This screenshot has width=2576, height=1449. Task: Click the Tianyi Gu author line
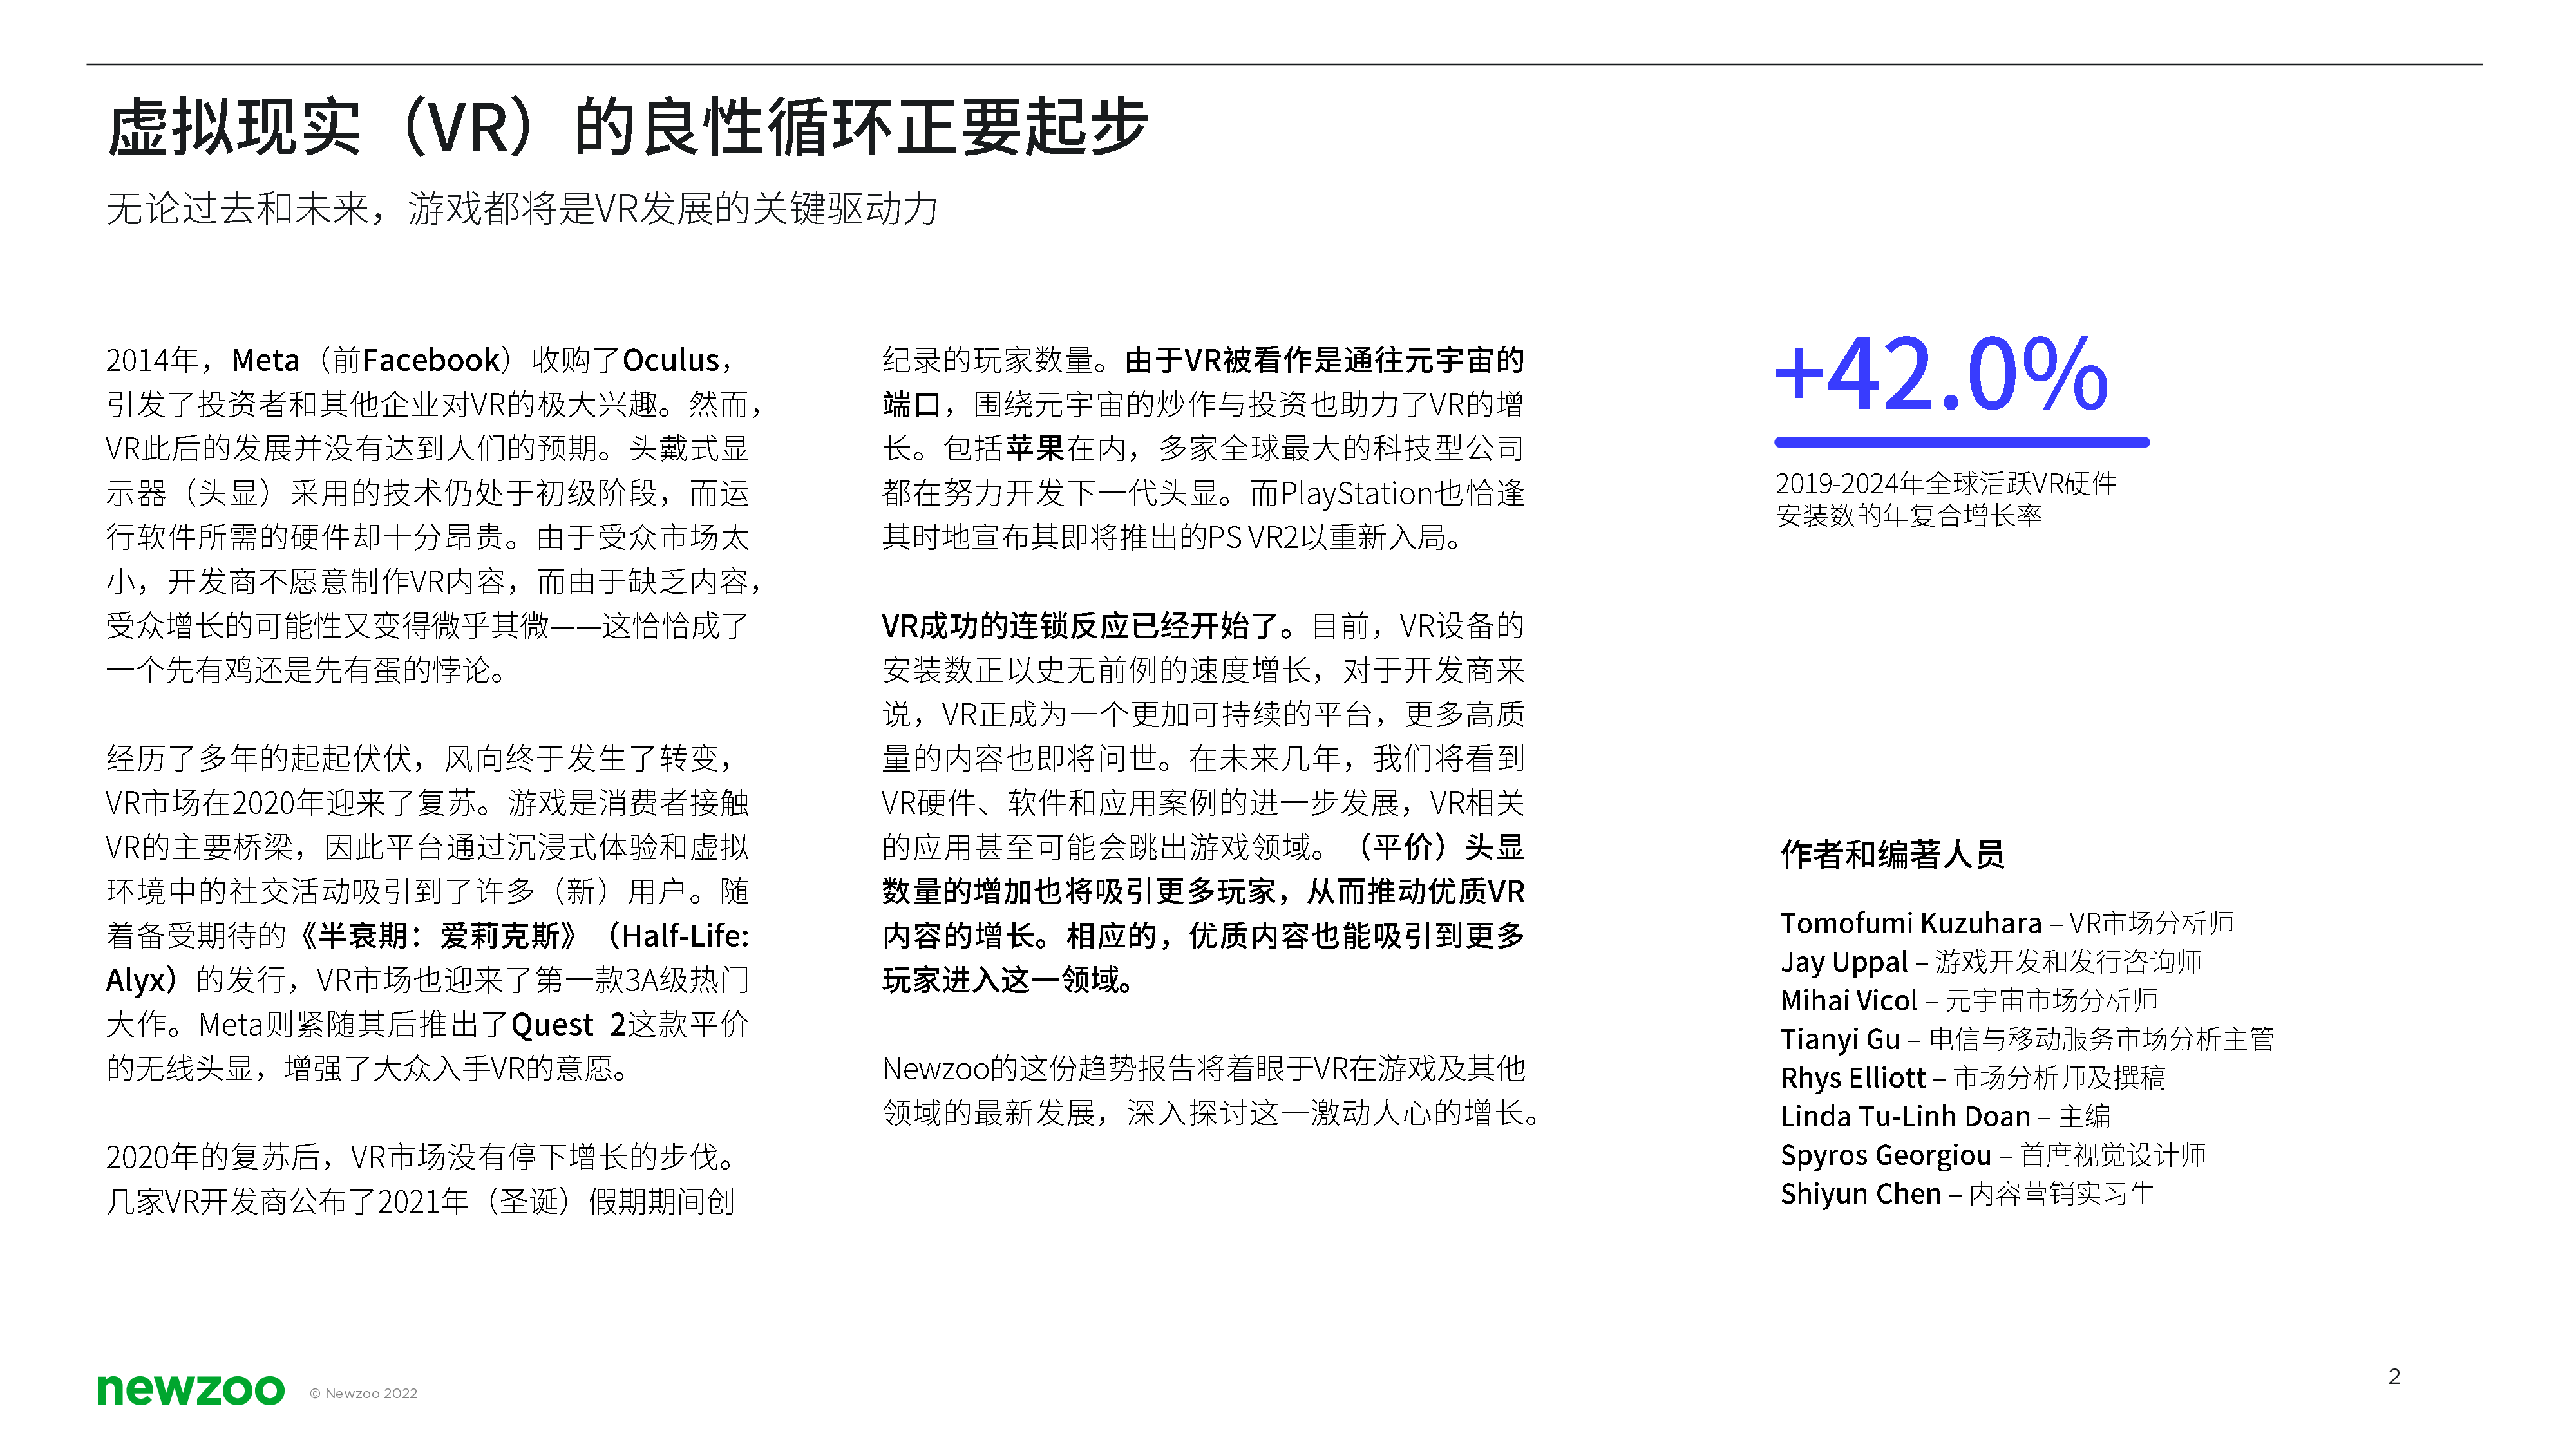pos(2027,1040)
